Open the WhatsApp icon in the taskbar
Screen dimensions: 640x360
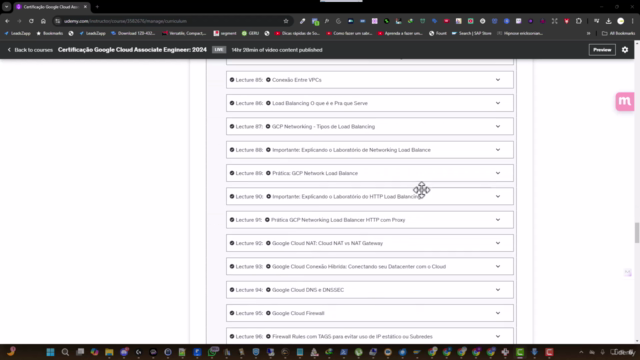tap(212, 352)
